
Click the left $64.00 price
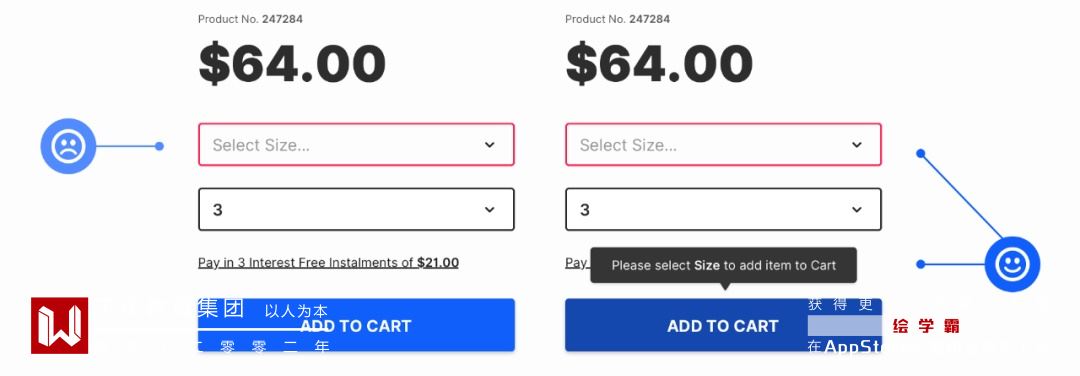coord(292,63)
